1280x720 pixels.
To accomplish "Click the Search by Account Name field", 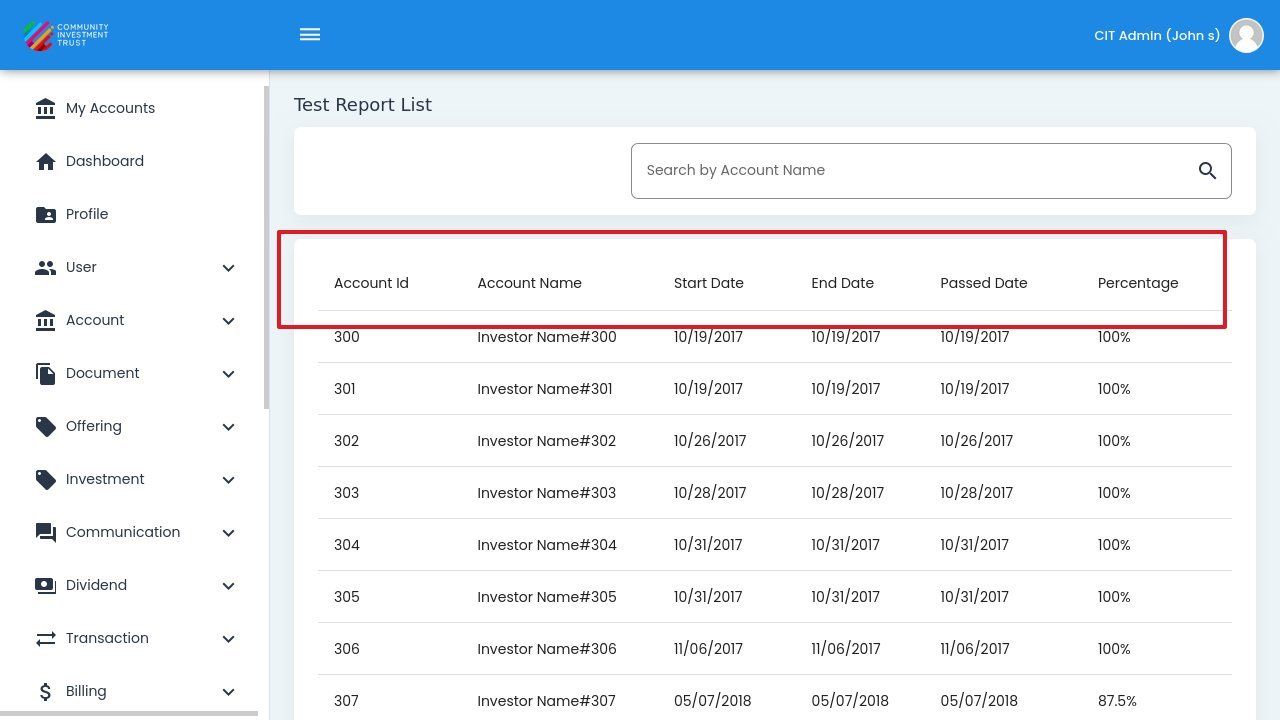I will 915,171.
